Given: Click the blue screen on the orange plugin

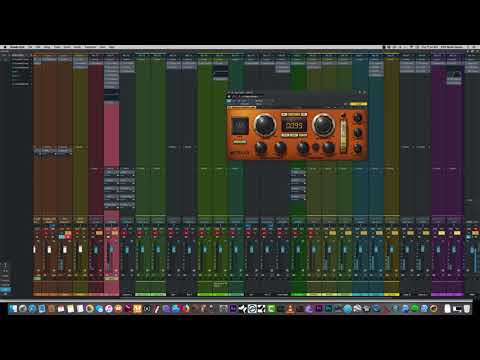Looking at the screenshot, I should pyautogui.click(x=240, y=125).
